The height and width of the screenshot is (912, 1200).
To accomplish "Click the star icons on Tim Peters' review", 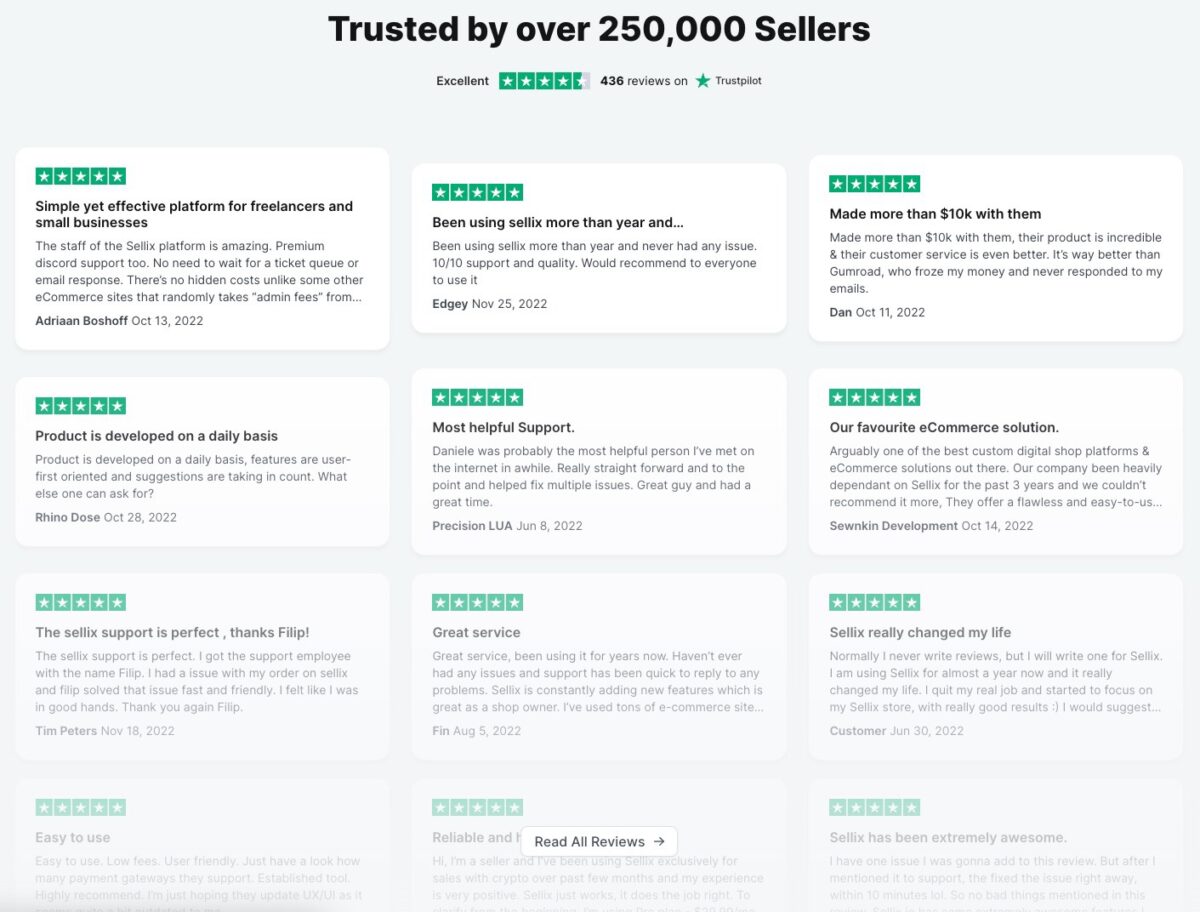I will (x=80, y=602).
